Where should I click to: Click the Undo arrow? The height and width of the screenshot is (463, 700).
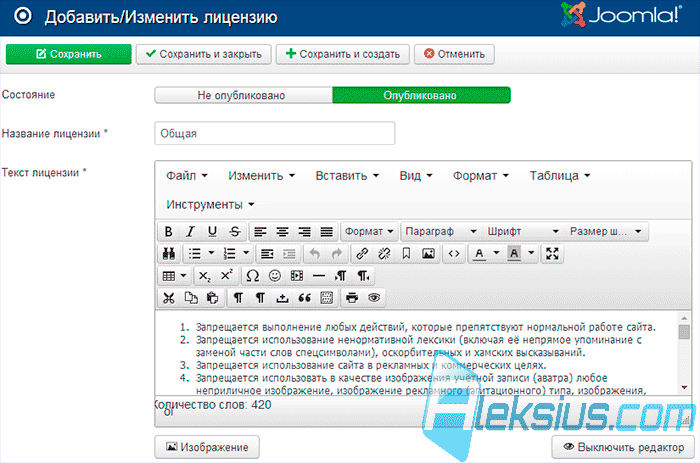click(315, 254)
